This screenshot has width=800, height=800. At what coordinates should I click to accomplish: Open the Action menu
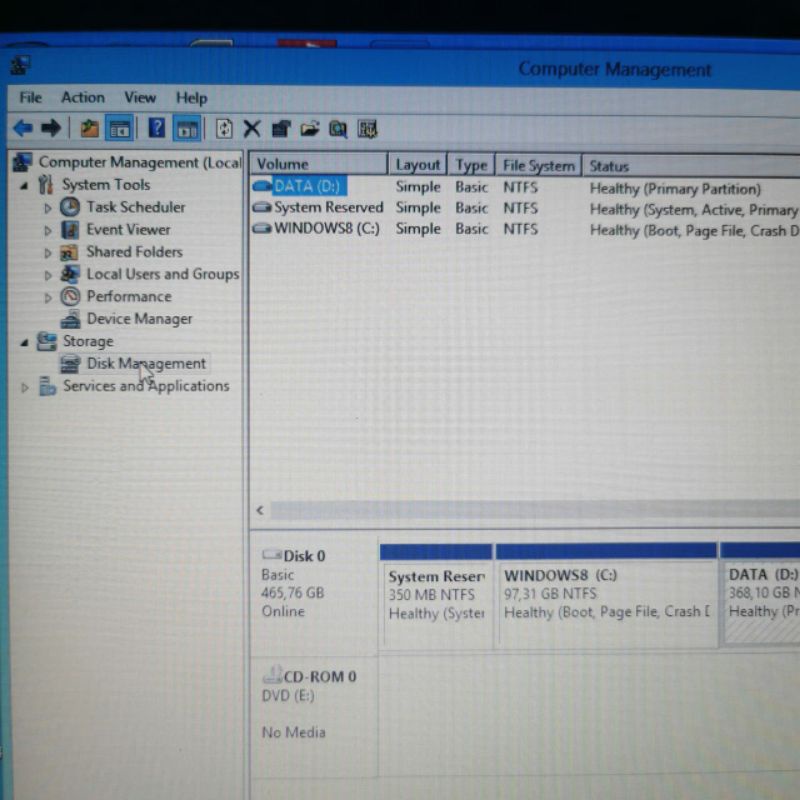(82, 97)
